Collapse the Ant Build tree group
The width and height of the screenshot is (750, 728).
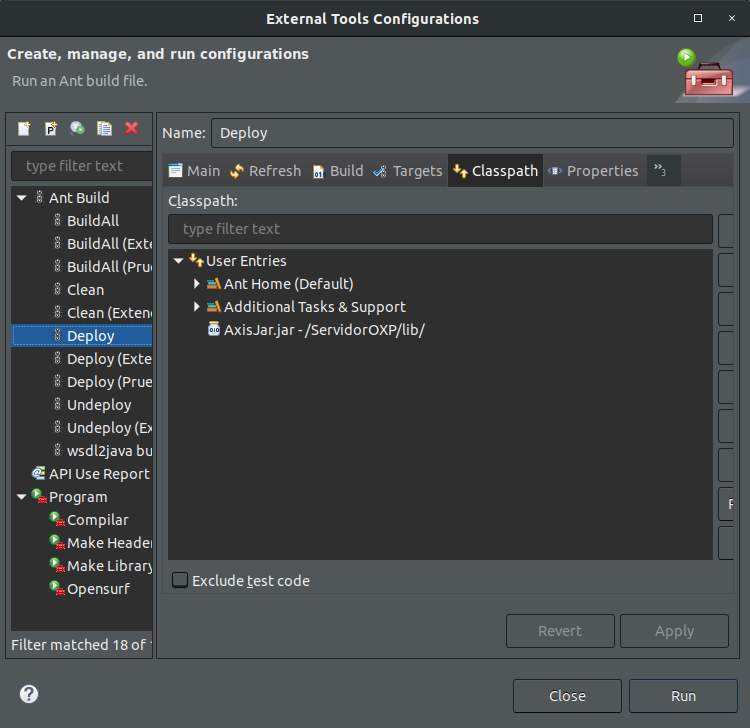22,198
